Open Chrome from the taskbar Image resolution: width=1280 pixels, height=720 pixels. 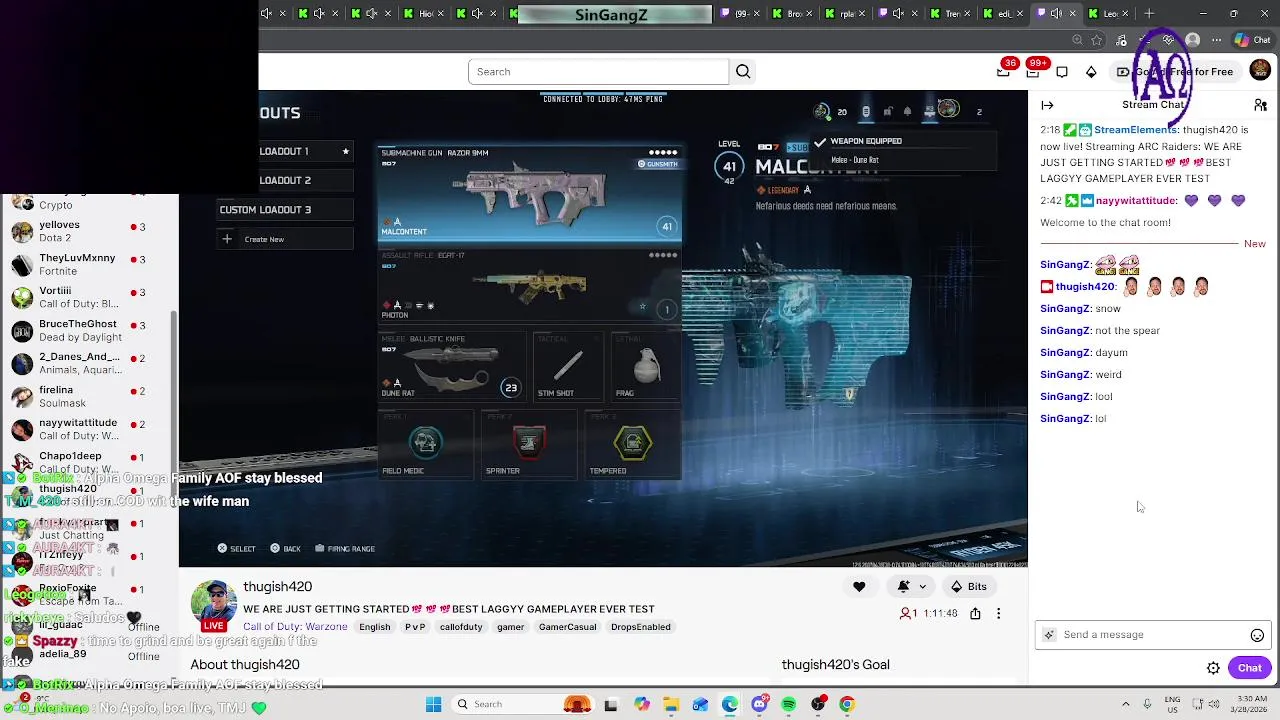coord(847,704)
